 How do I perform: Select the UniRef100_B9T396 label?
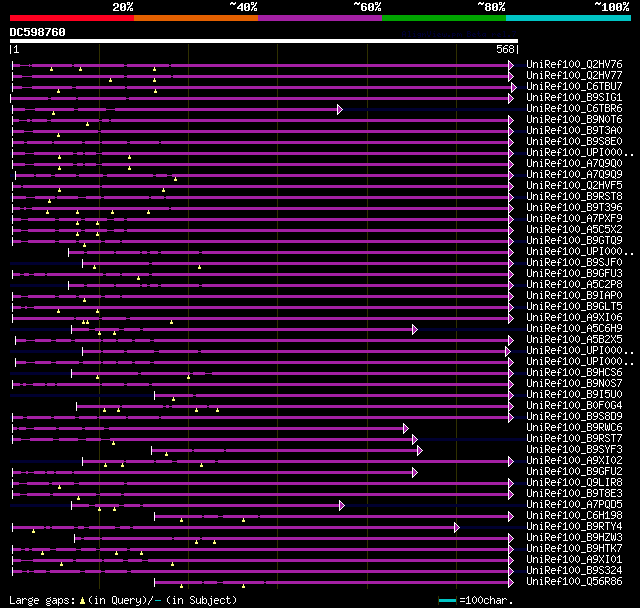(574, 208)
